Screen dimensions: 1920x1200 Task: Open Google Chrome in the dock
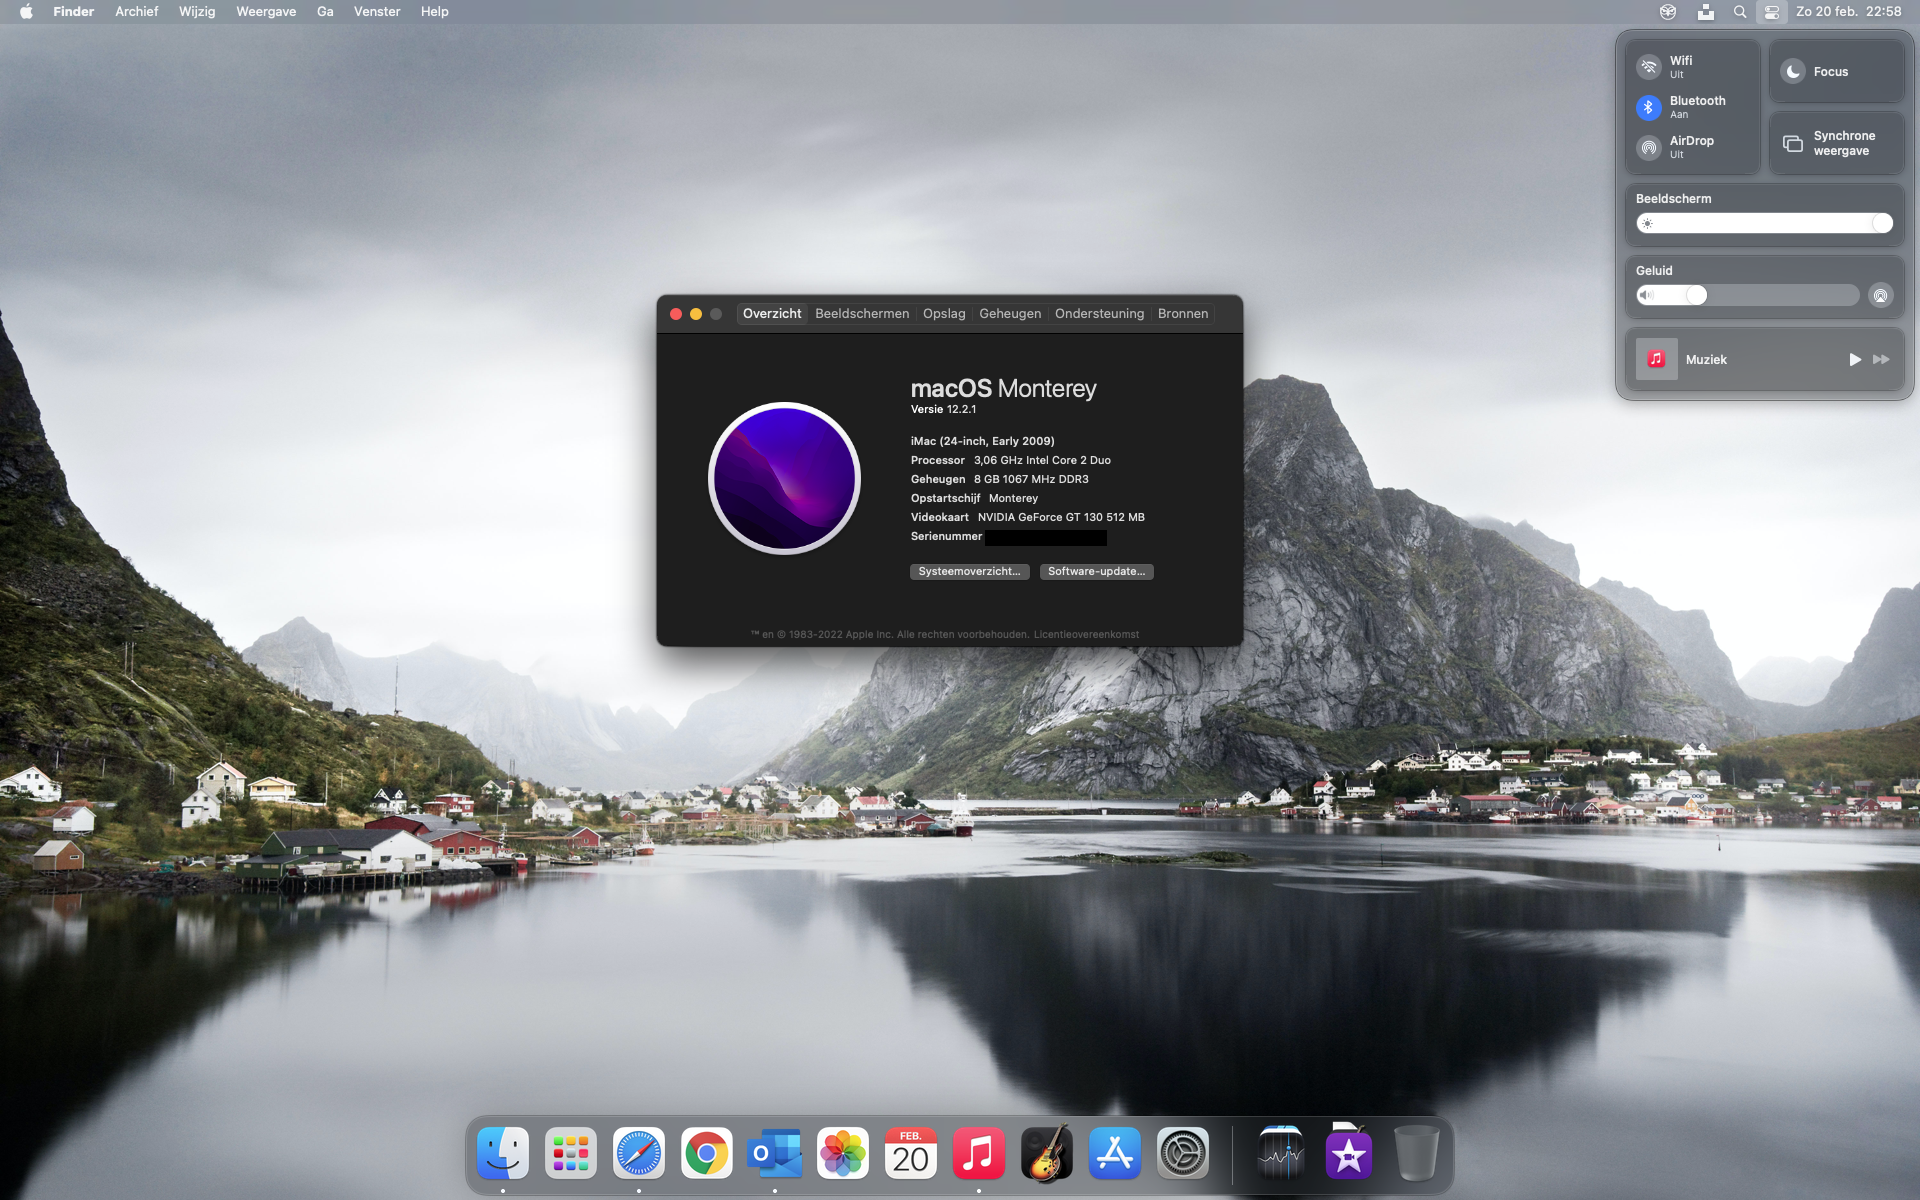pos(707,1154)
